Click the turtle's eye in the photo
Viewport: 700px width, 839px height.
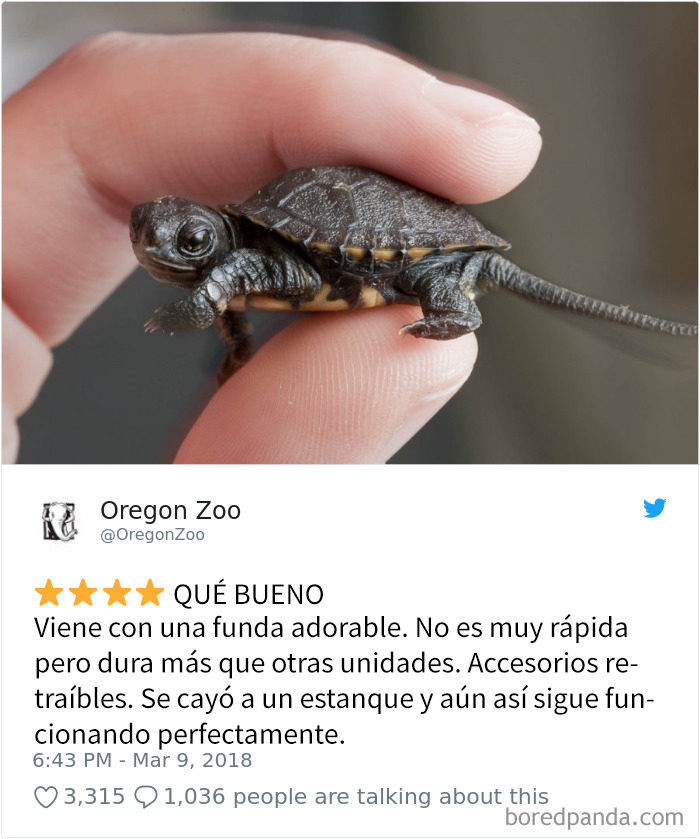tap(194, 239)
